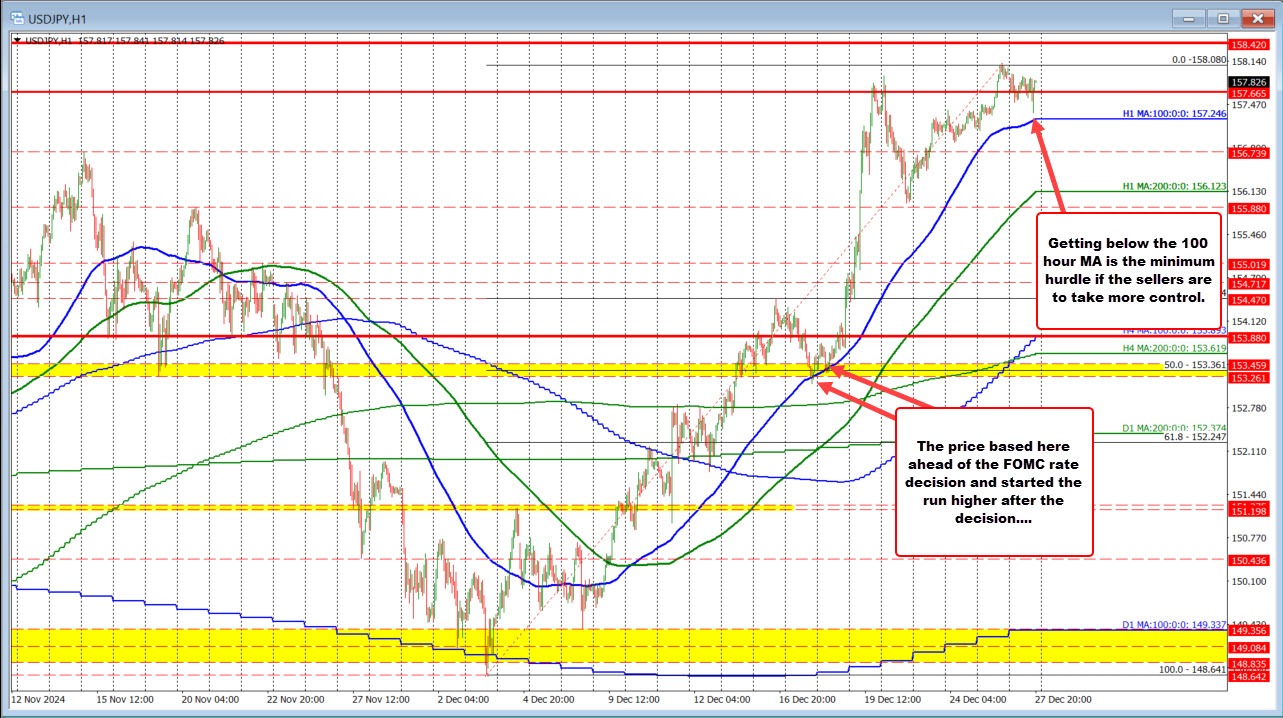Click the chart window icon in the title bar
Screen dimensions: 1283x718
[x=19, y=17]
